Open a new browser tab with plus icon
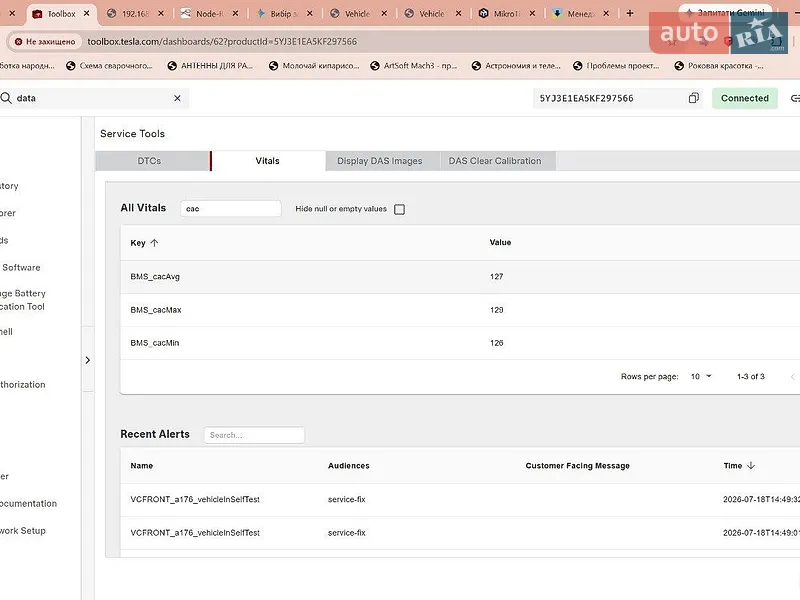 (x=630, y=13)
